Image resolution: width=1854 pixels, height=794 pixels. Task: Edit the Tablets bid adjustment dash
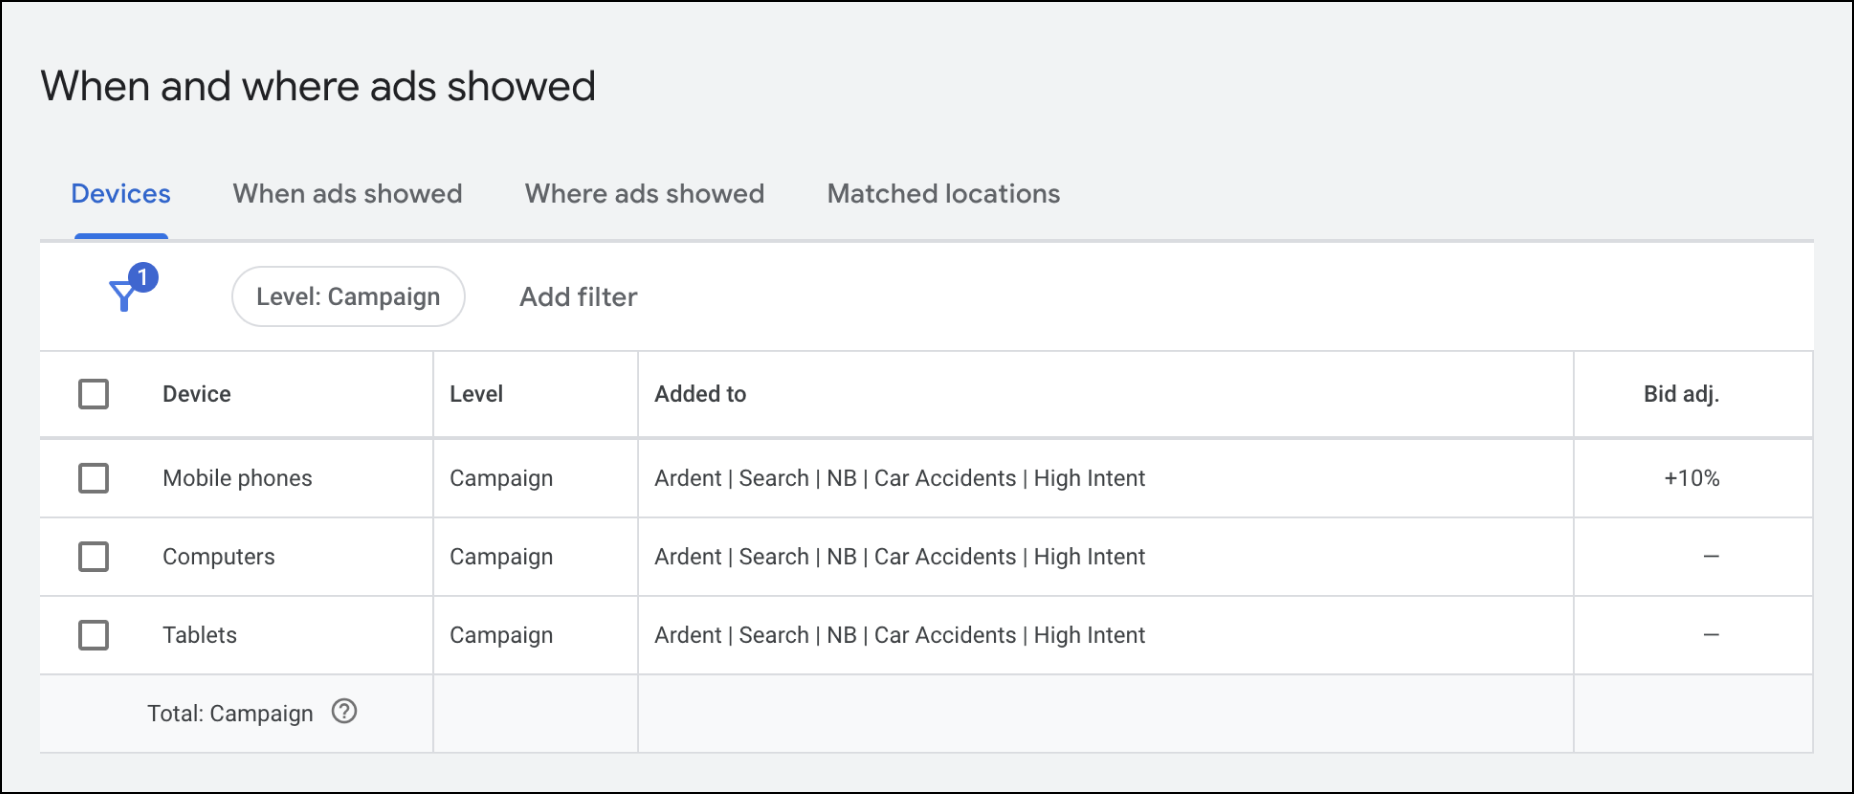coord(1710,635)
